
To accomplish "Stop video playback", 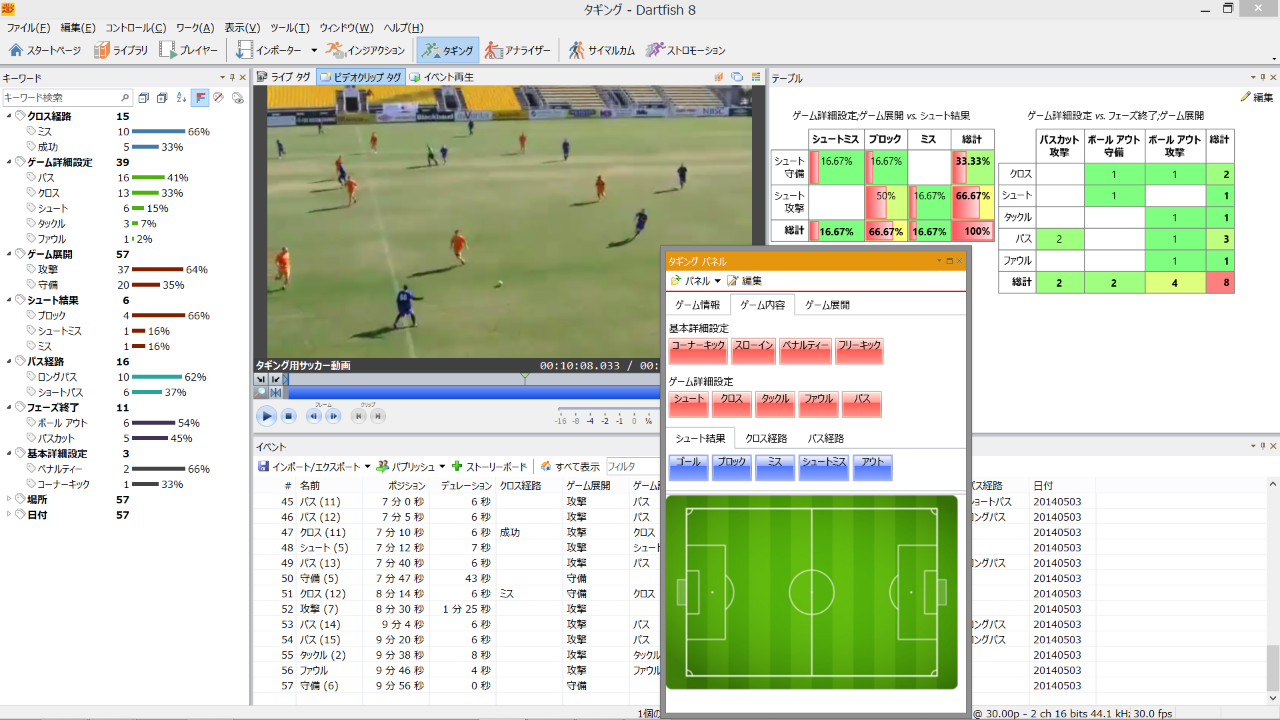I will tap(288, 416).
